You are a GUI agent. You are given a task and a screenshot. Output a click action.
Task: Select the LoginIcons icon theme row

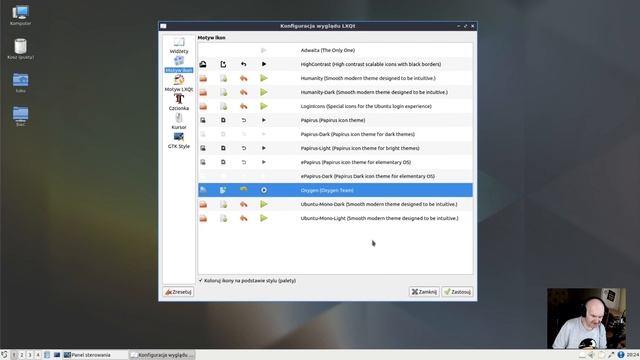point(335,106)
